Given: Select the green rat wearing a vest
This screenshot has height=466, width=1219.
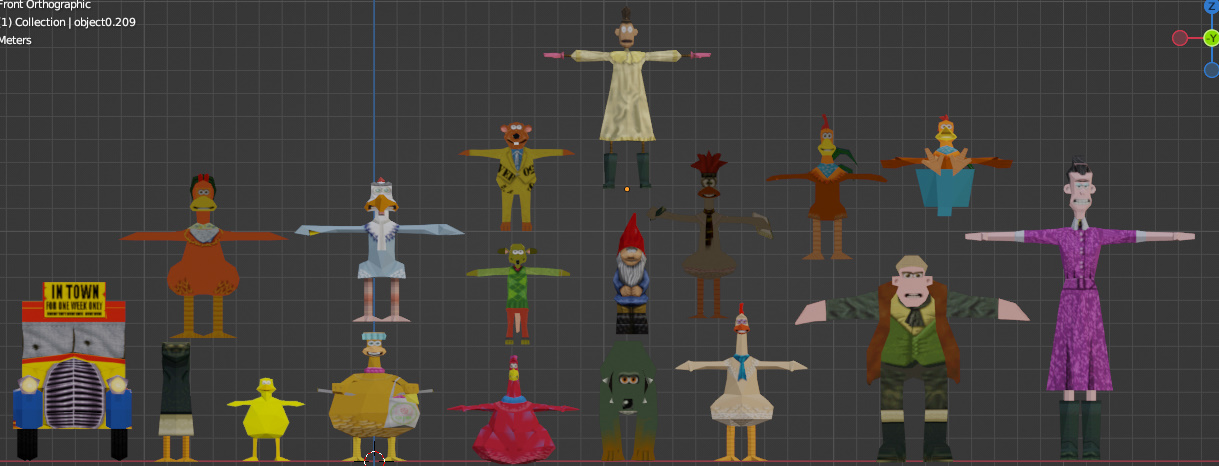Looking at the screenshot, I should (x=517, y=292).
